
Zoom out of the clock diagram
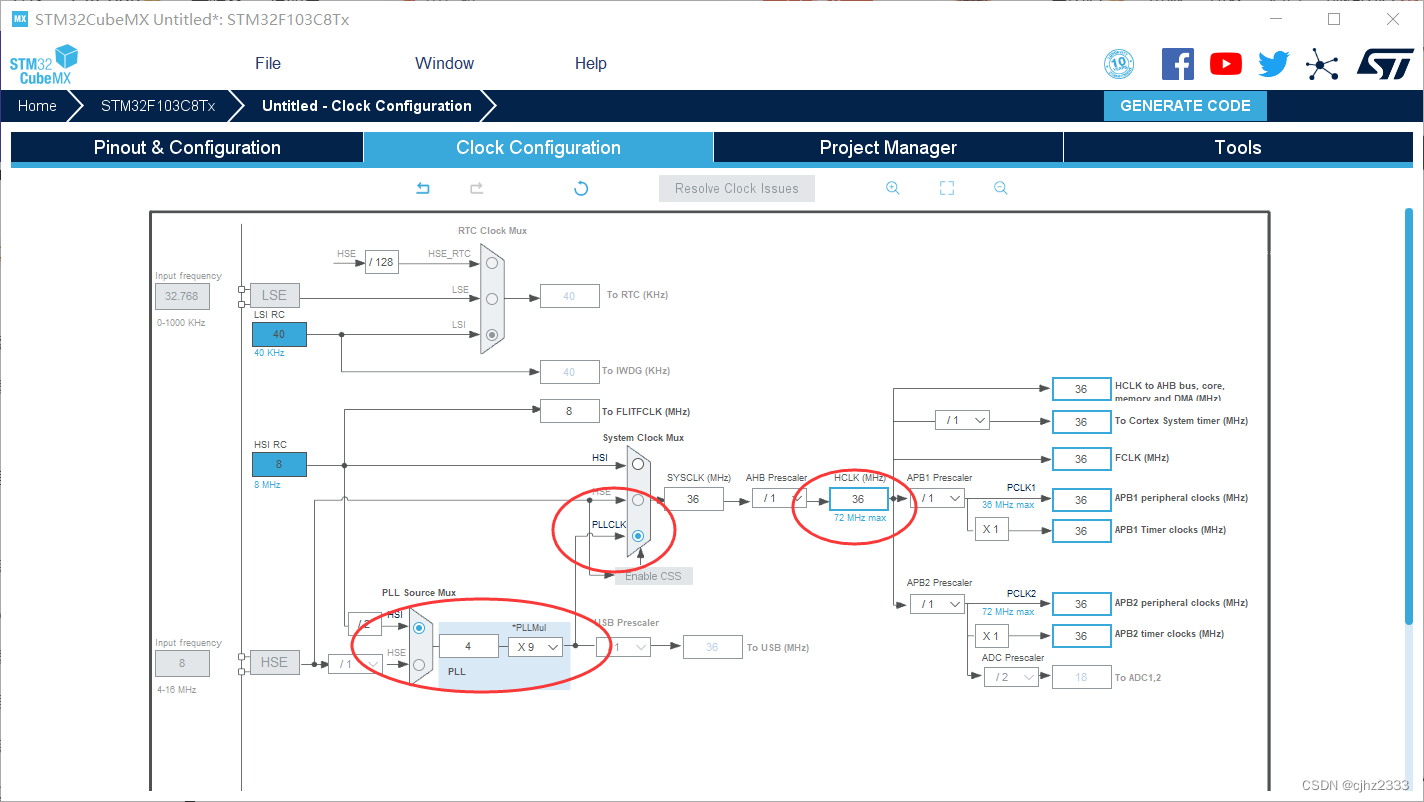pos(1000,188)
